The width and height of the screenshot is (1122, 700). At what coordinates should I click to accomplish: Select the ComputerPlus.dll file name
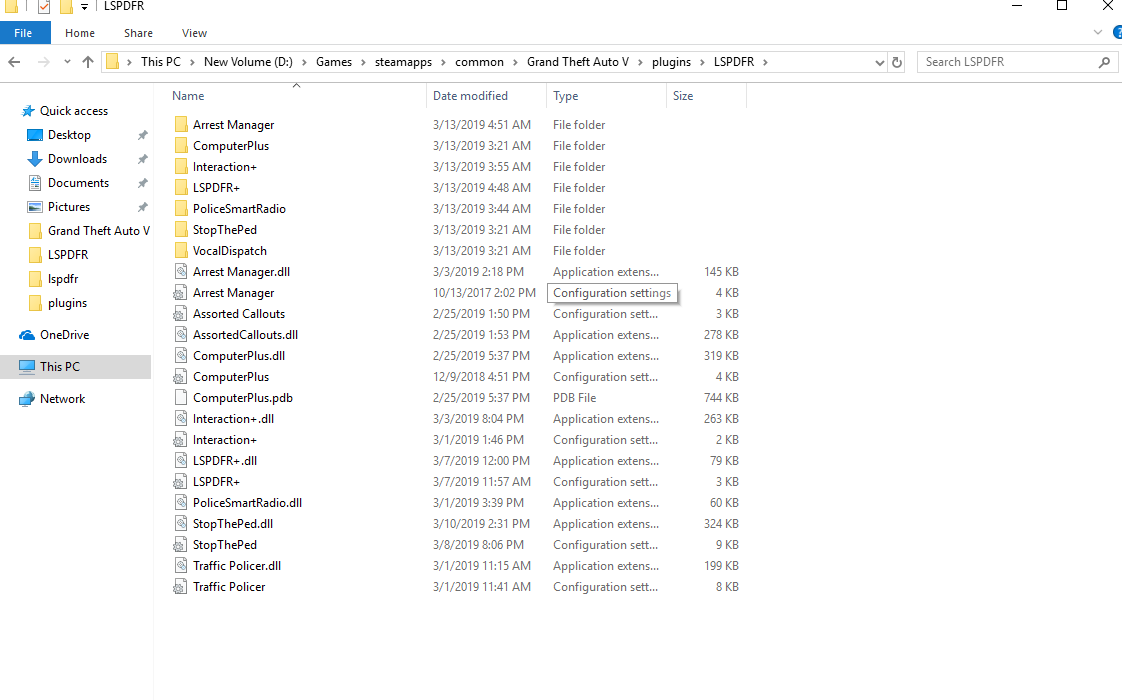click(239, 356)
